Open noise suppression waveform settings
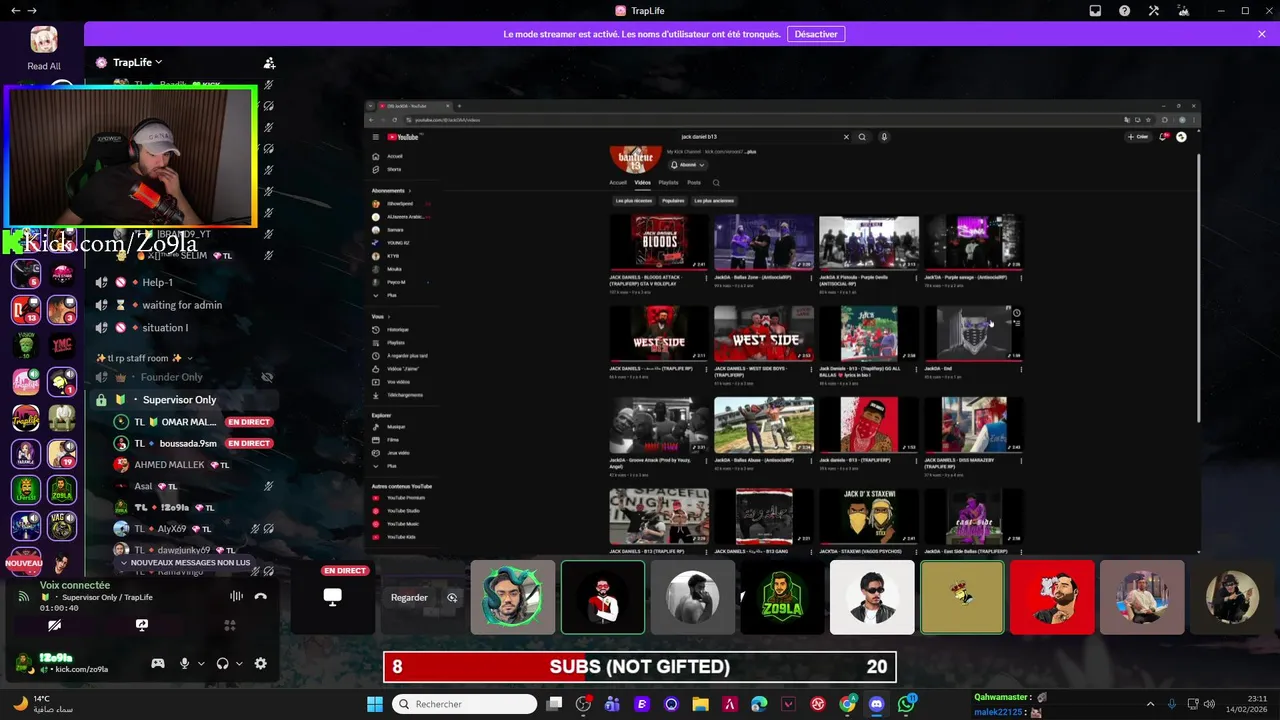This screenshot has height=720, width=1280. (236, 596)
